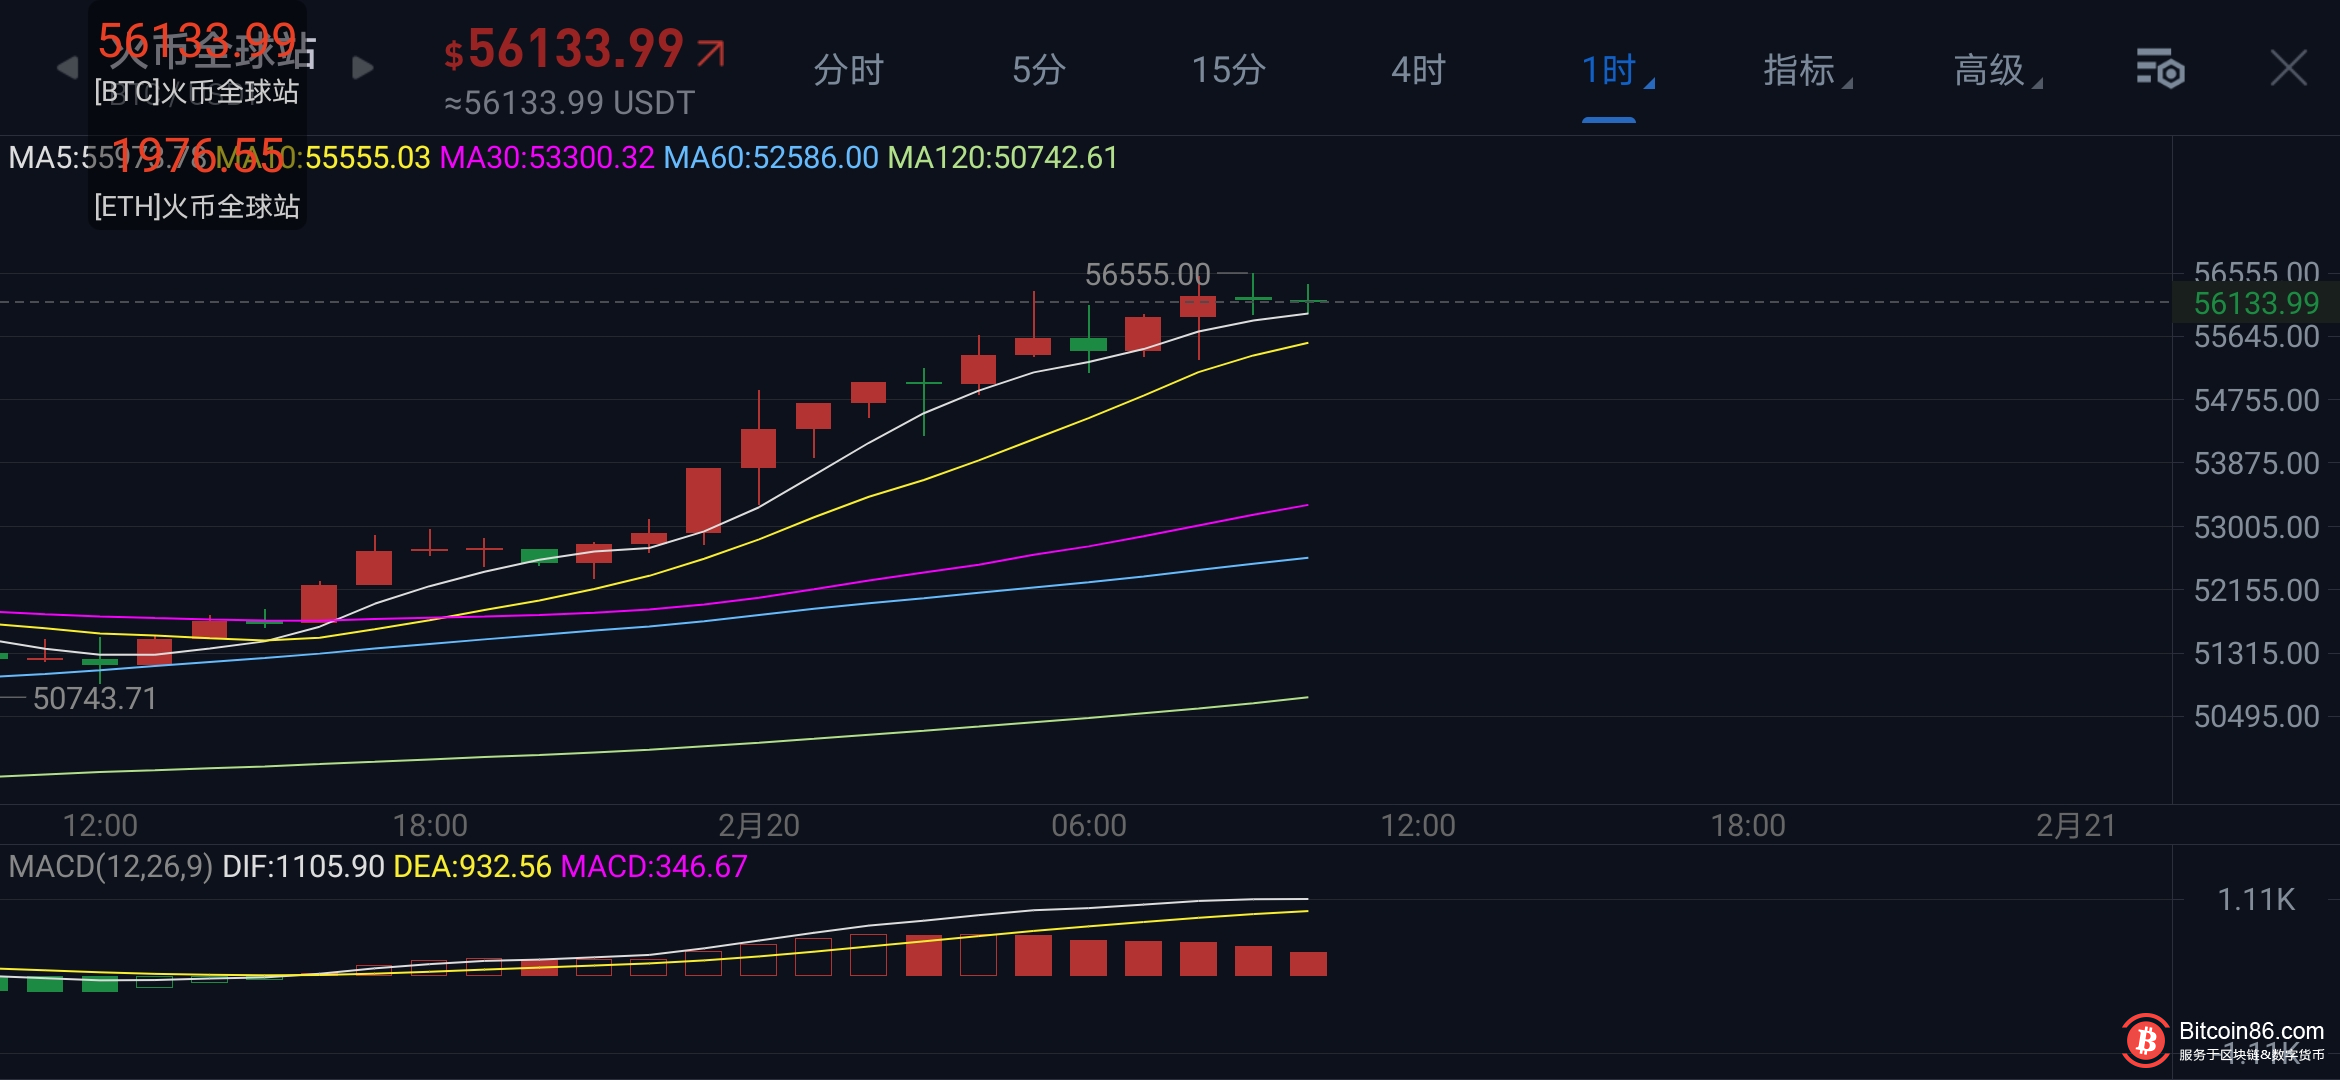Select the 15分 interval tab
Image resolution: width=2340 pixels, height=1080 pixels.
point(1228,70)
